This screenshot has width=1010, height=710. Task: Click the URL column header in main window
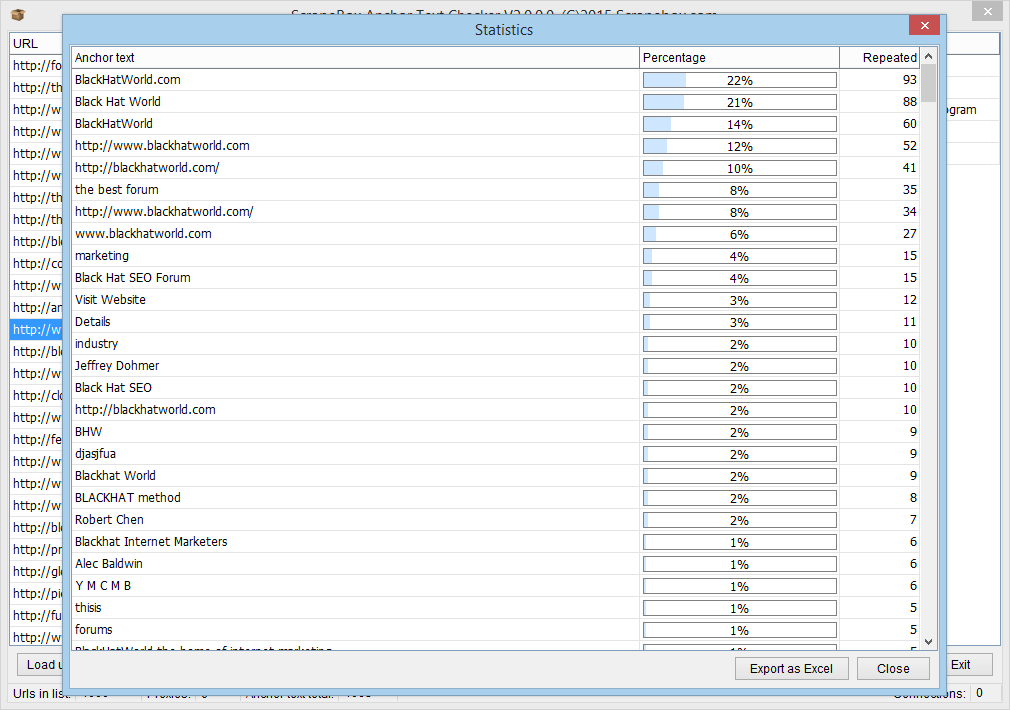(x=35, y=44)
